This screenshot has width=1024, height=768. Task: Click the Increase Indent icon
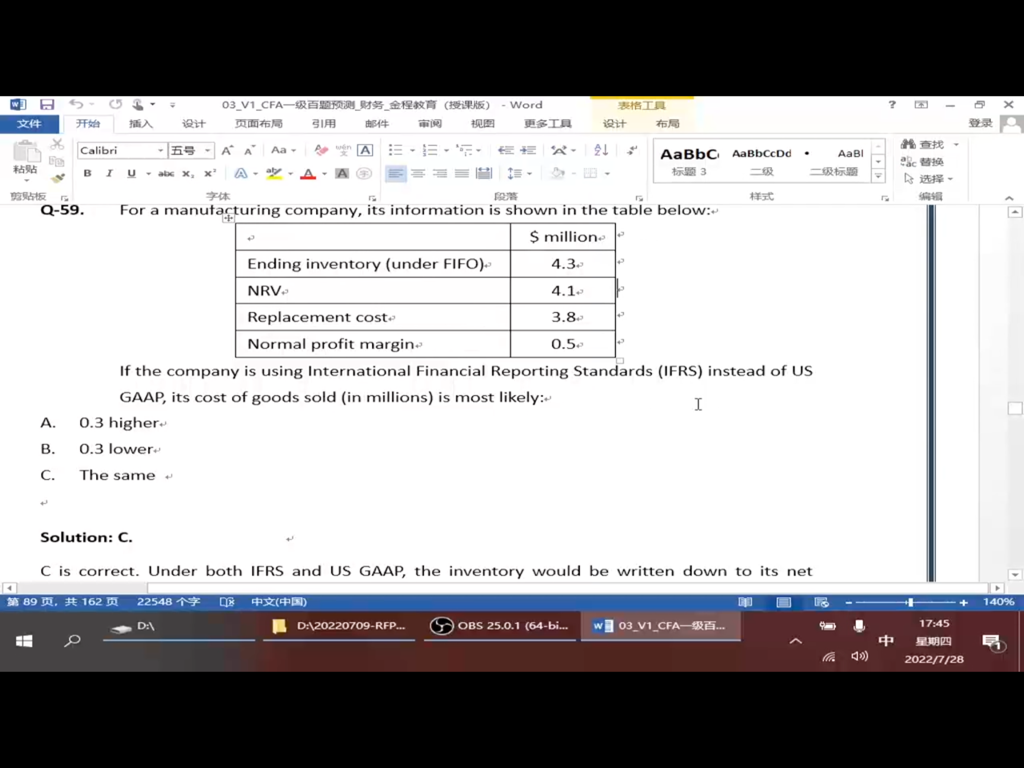tap(528, 150)
